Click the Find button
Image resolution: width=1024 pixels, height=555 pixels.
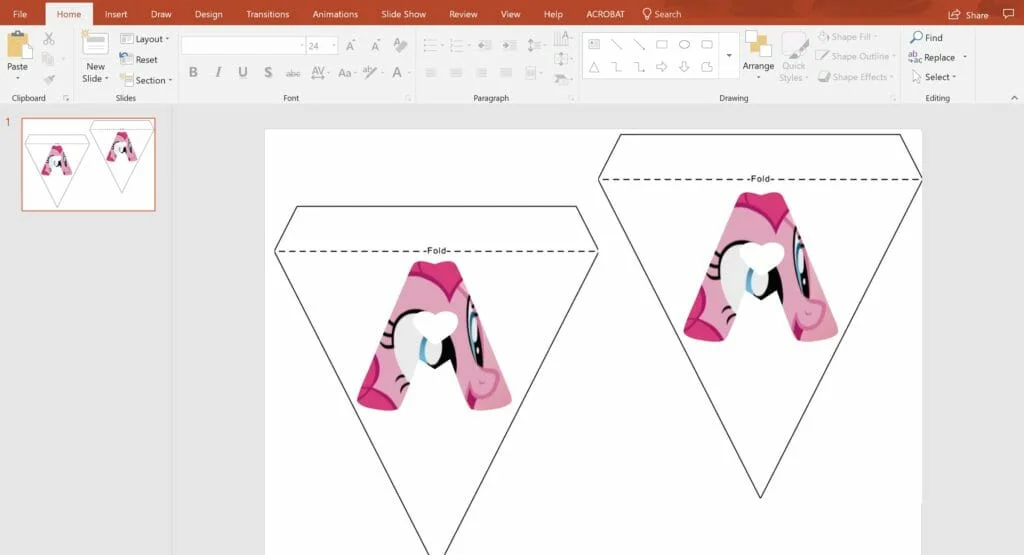click(x=927, y=38)
